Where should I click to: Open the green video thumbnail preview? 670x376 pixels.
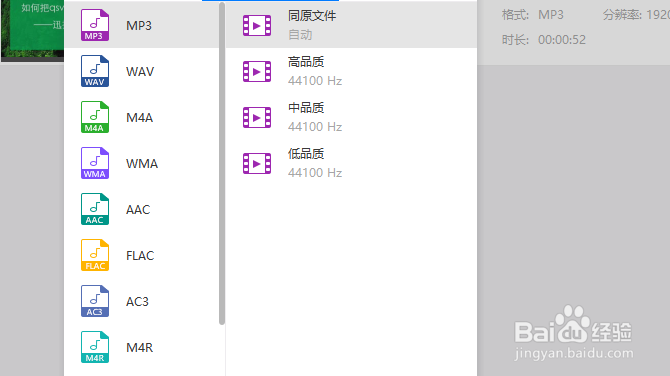pyautogui.click(x=32, y=30)
